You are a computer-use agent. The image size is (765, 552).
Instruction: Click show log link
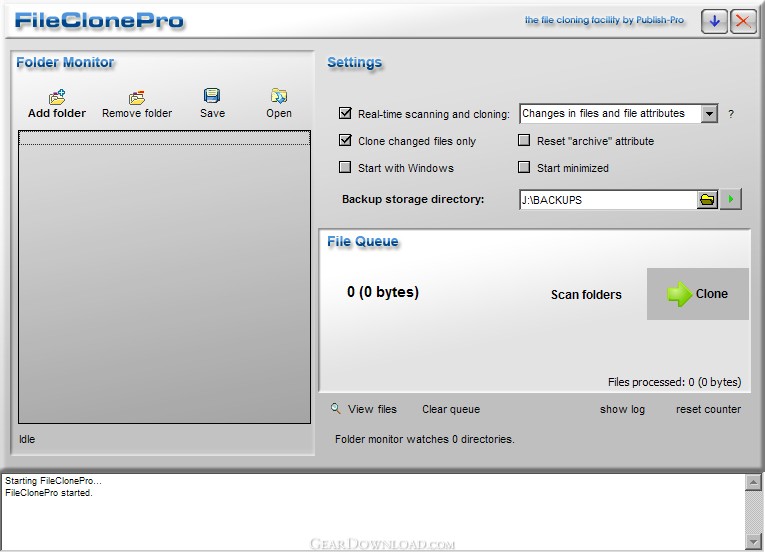point(622,409)
